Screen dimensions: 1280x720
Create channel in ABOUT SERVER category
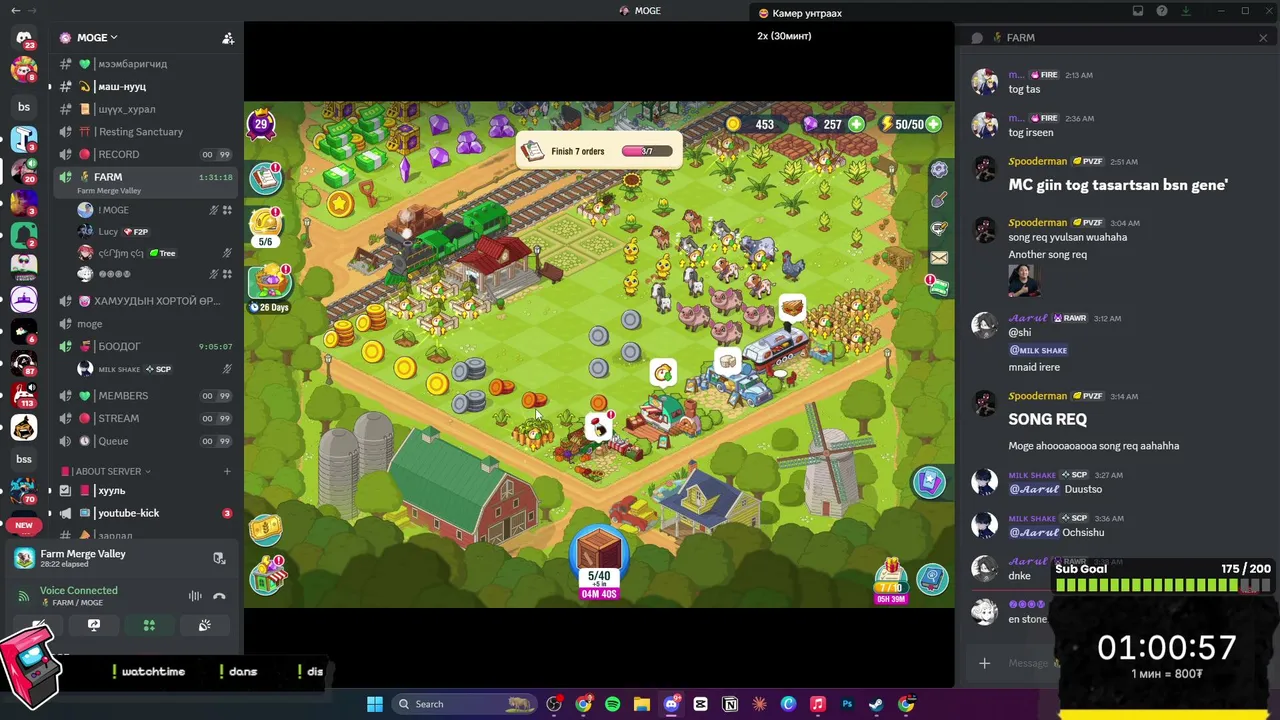227,471
